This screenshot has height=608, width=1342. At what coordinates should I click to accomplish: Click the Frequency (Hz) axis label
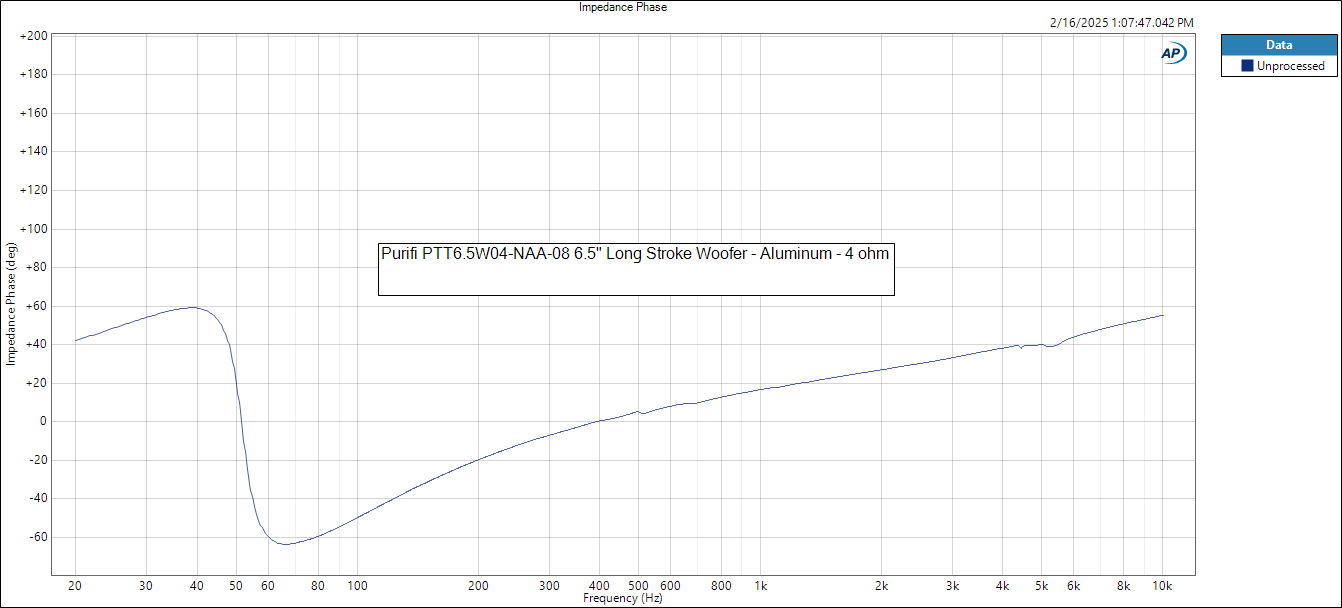[623, 598]
